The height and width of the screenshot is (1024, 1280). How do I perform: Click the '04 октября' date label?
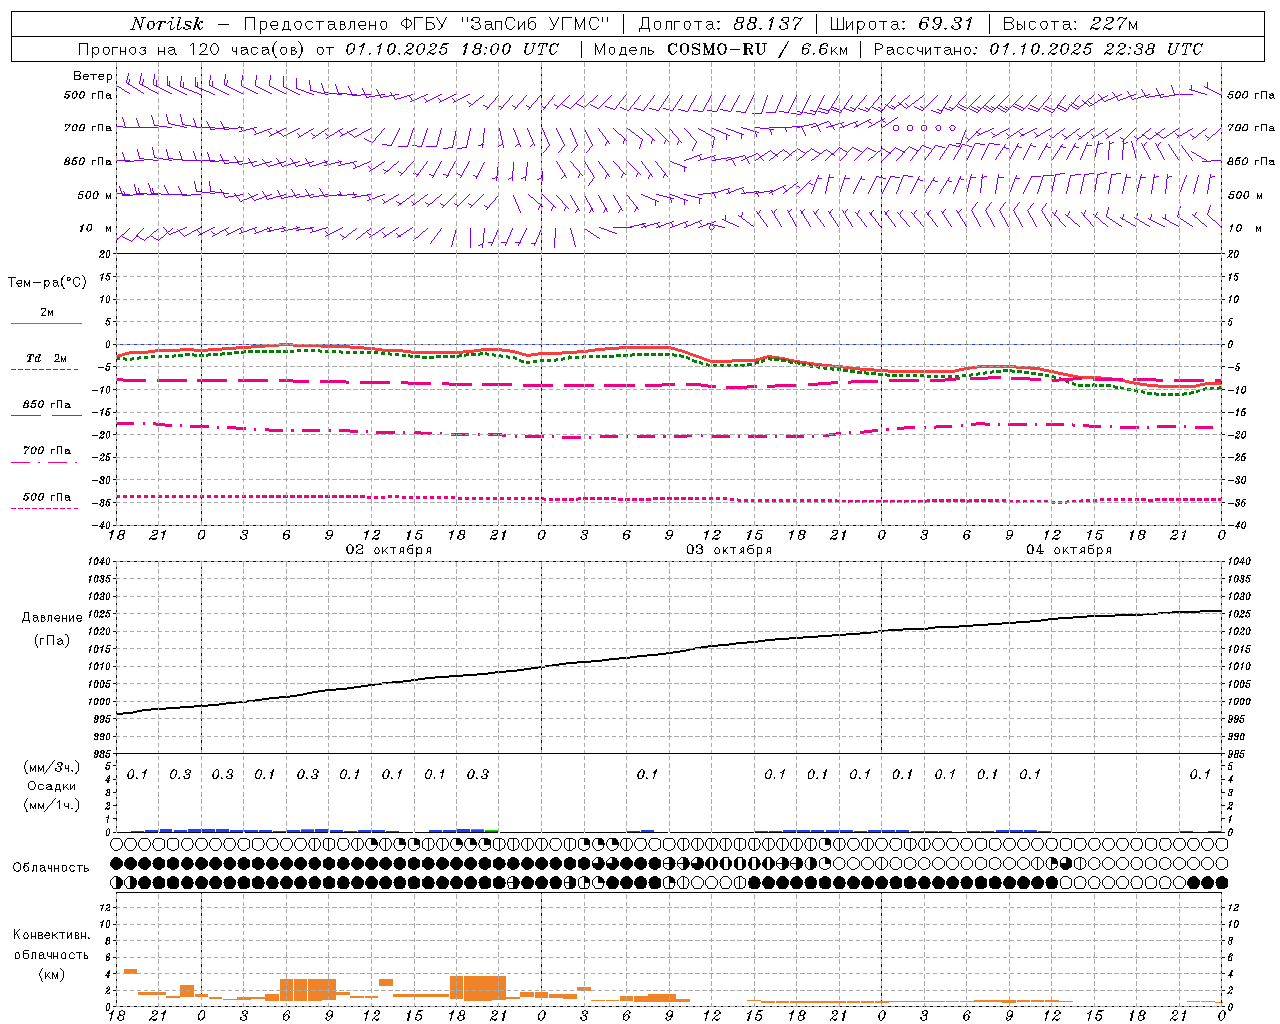pos(1069,550)
